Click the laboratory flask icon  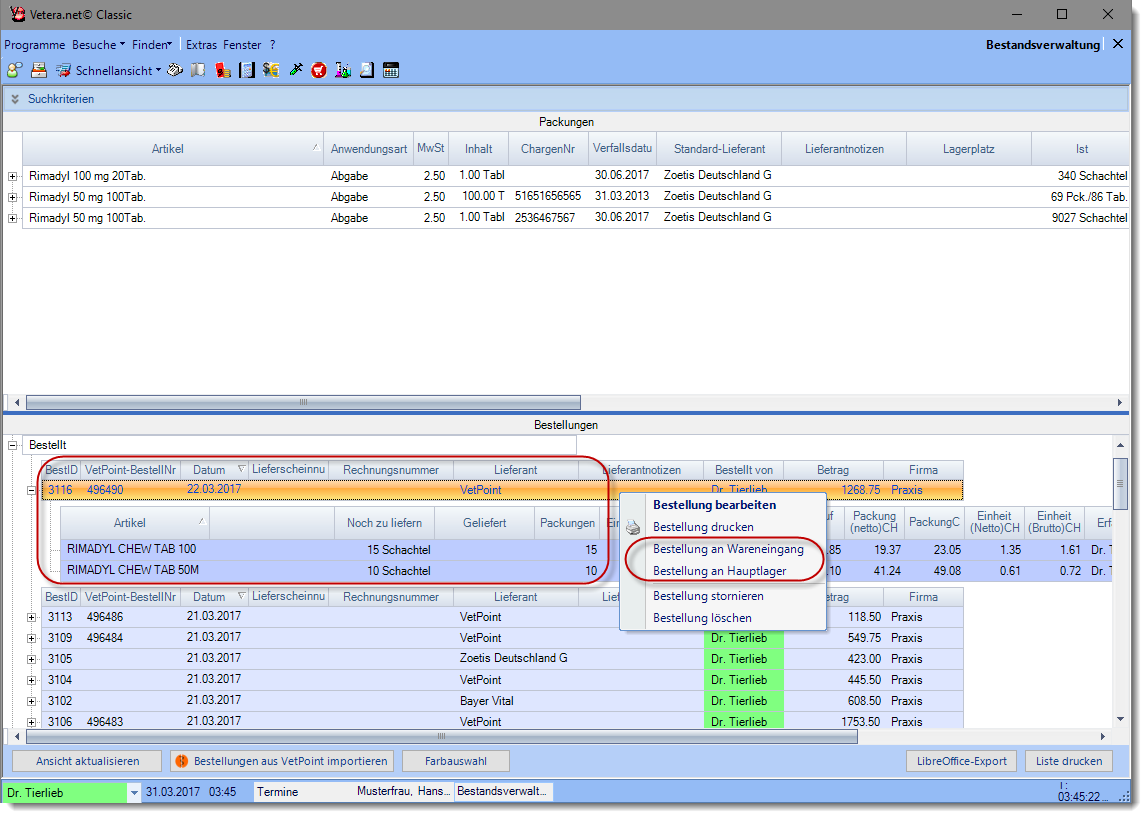click(x=343, y=71)
